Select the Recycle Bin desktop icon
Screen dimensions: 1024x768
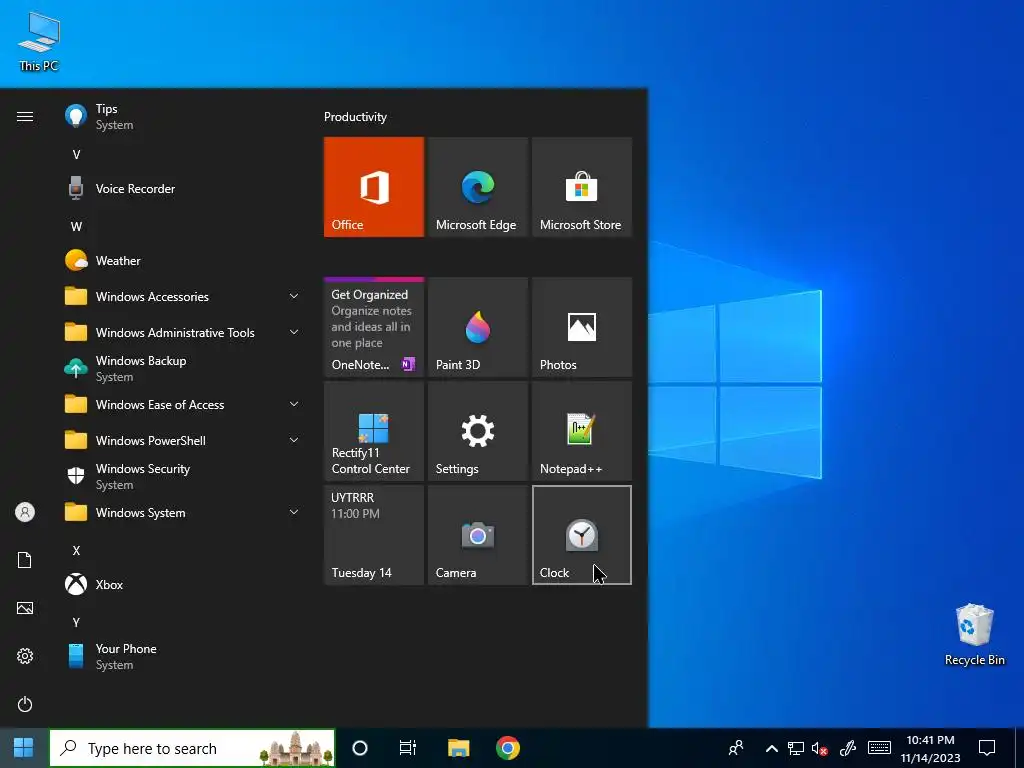[x=974, y=634]
